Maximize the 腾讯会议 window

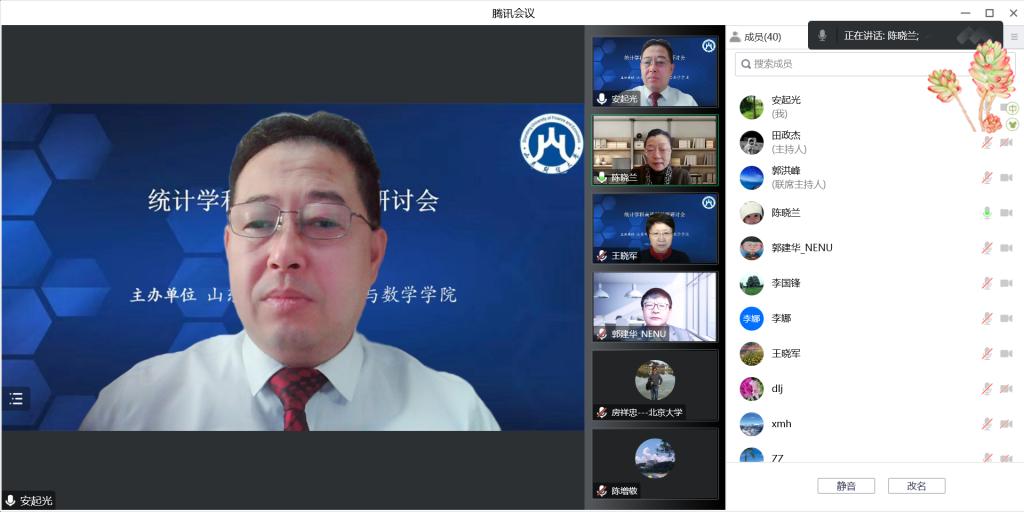[x=989, y=13]
